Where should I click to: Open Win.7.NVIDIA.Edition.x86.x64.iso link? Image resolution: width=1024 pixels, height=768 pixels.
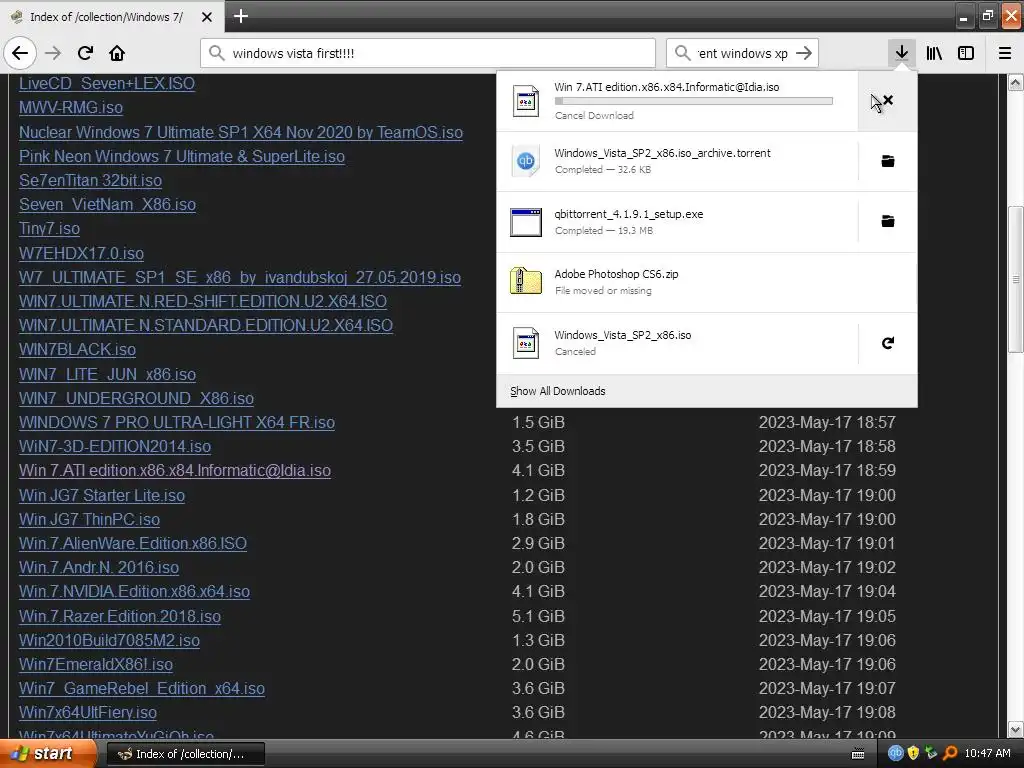coord(134,592)
